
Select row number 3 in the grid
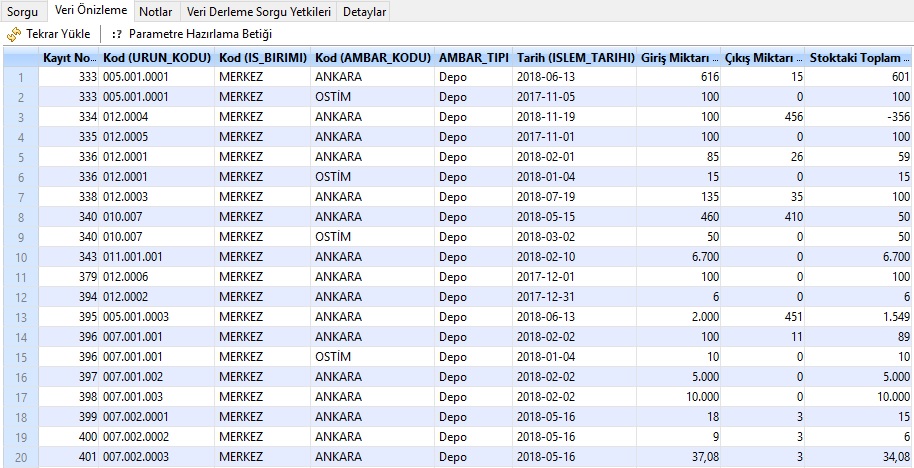pos(20,117)
